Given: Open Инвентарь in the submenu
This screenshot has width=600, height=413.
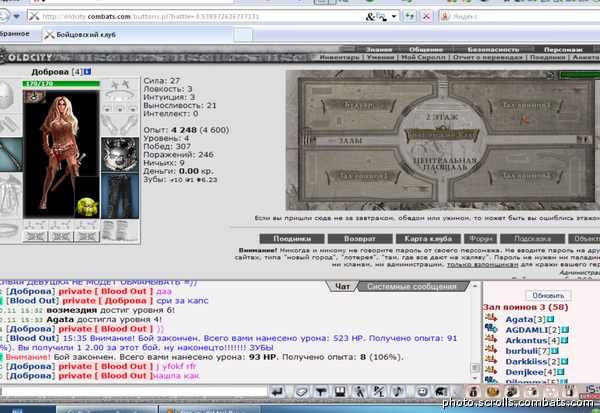Looking at the screenshot, I should click(x=339, y=57).
